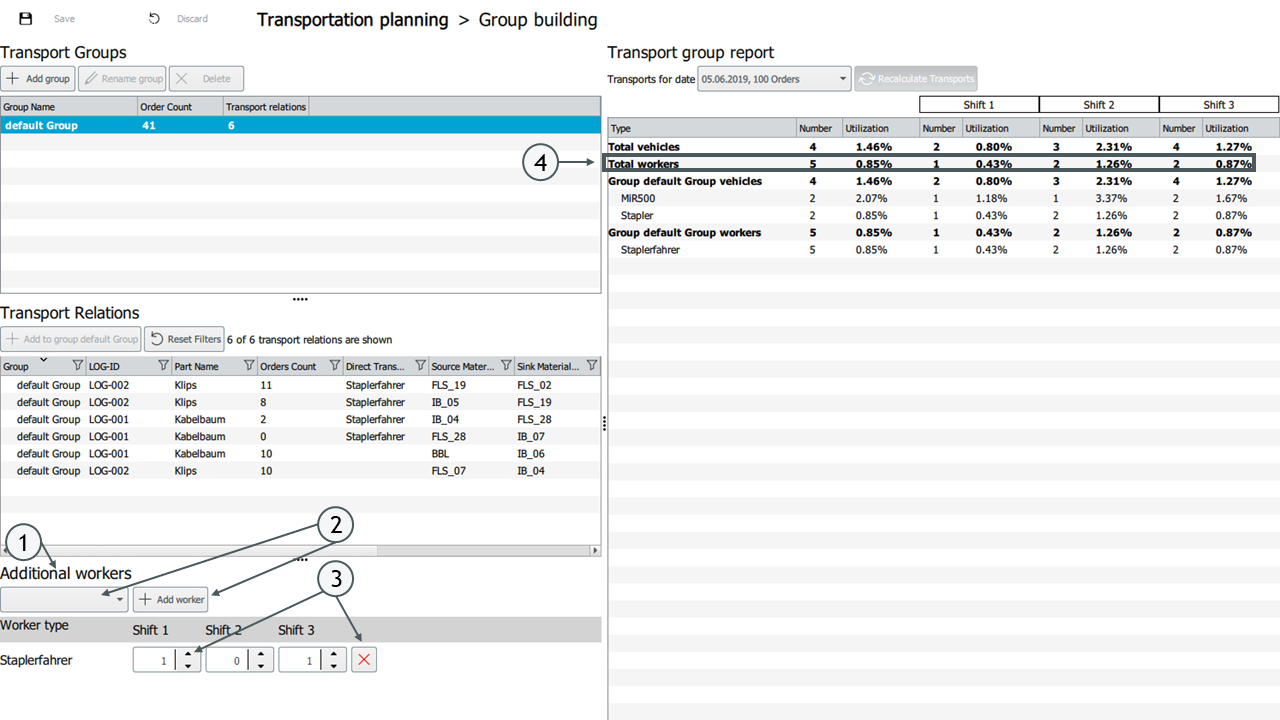Click the Add worker button

pos(171,600)
